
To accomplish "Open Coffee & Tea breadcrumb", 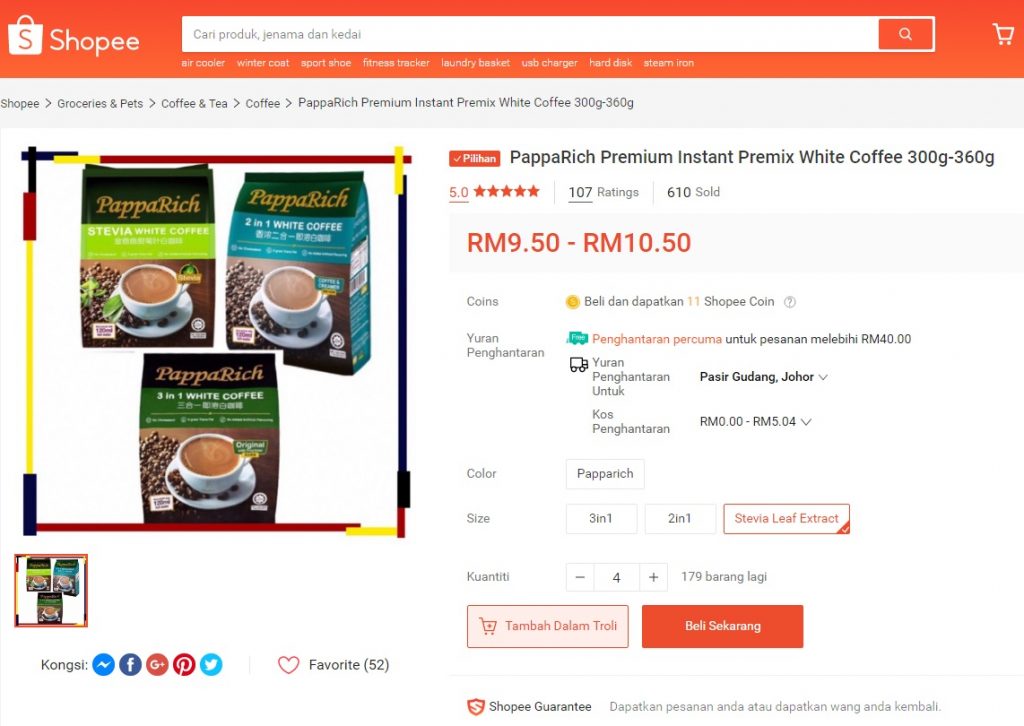I will 194,103.
